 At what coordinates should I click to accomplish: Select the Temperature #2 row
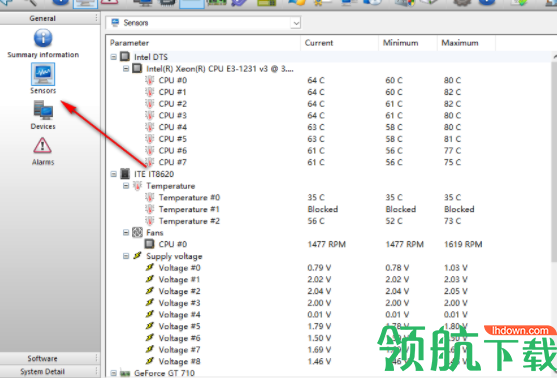pyautogui.click(x=329, y=221)
